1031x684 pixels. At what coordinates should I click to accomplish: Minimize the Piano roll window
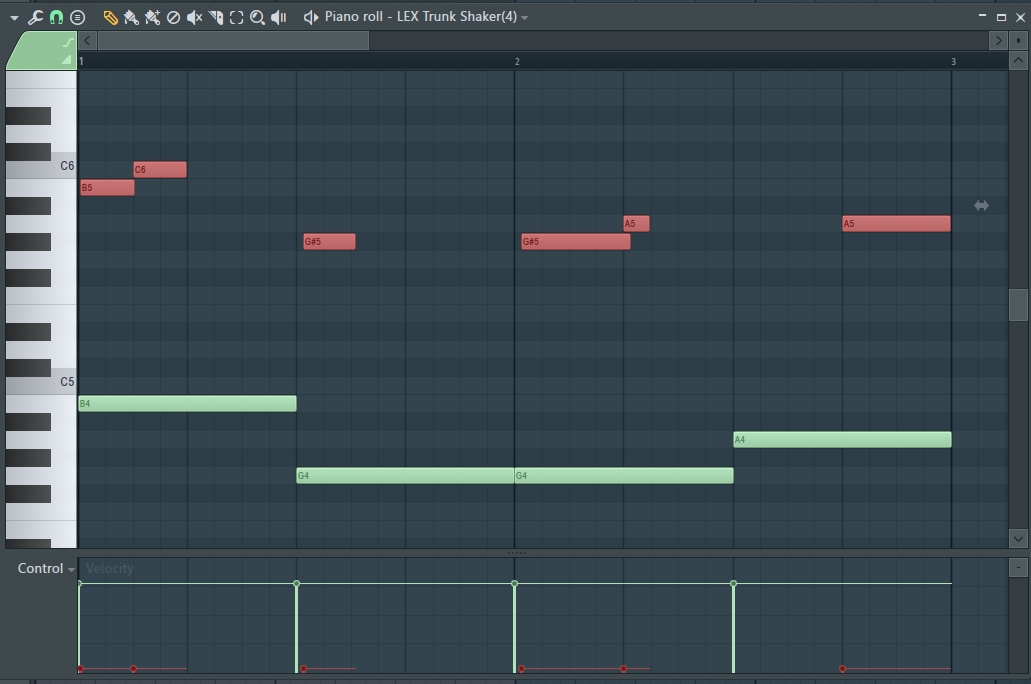point(982,16)
